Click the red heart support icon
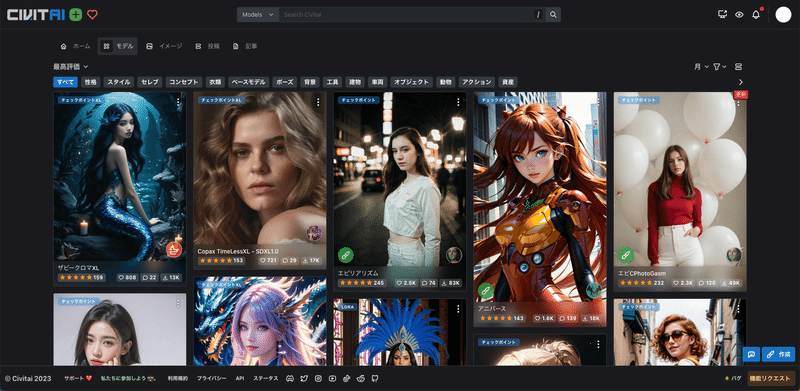This screenshot has height=391, width=800. (92, 15)
